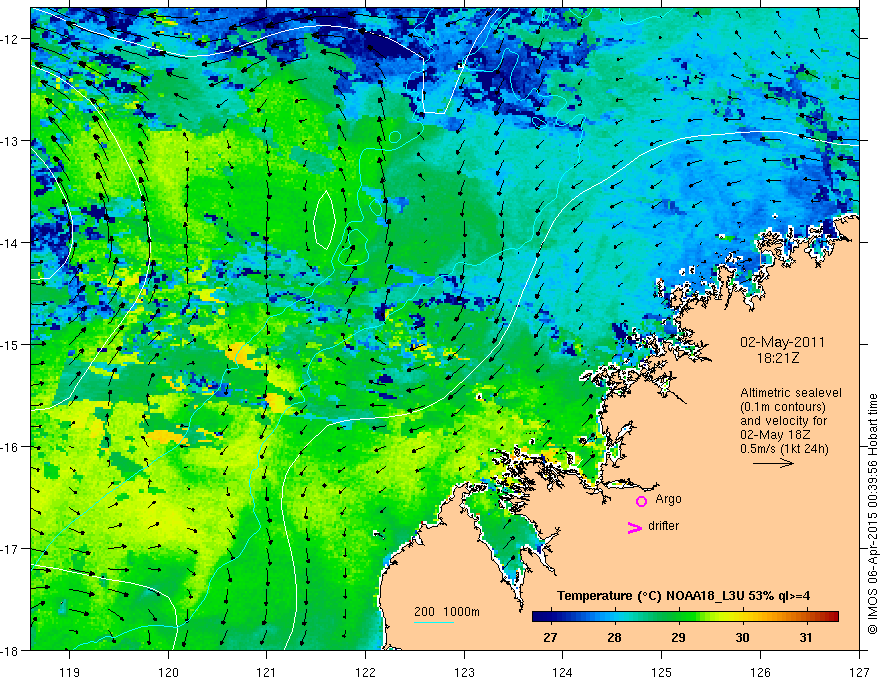Click the '200 1000m' bathymetry label

coord(447,612)
